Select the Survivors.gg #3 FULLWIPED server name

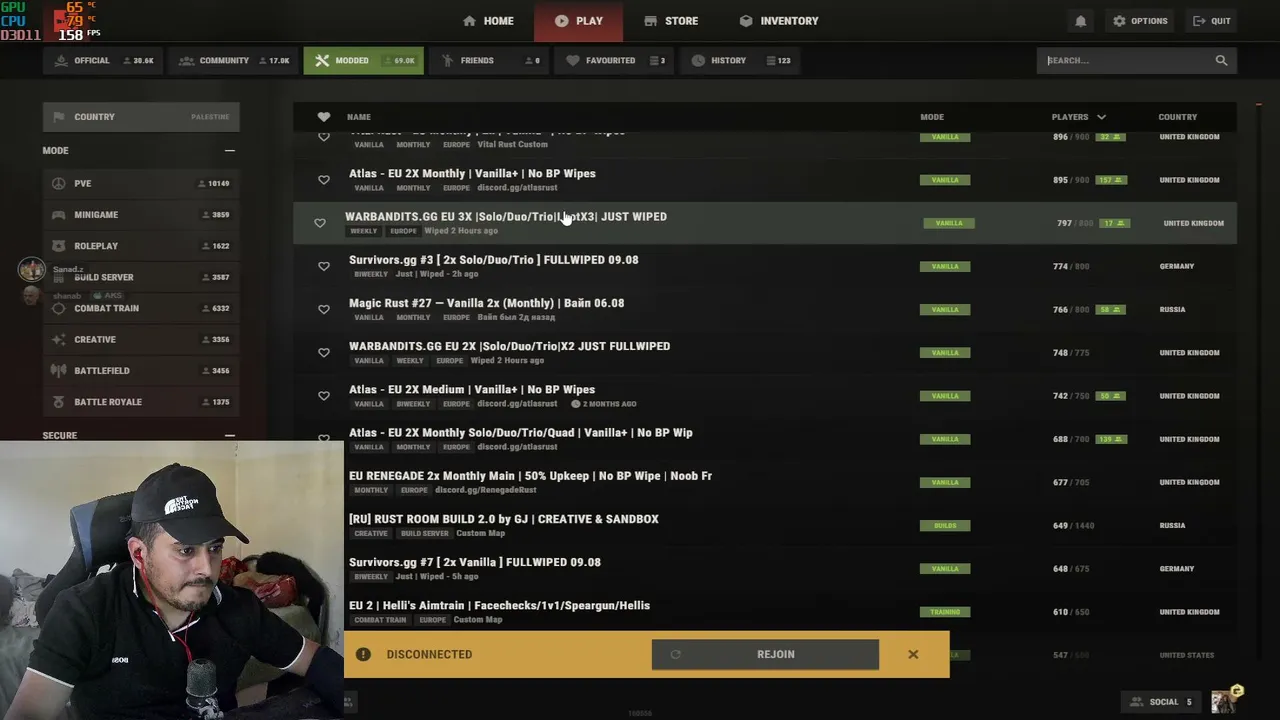point(494,260)
